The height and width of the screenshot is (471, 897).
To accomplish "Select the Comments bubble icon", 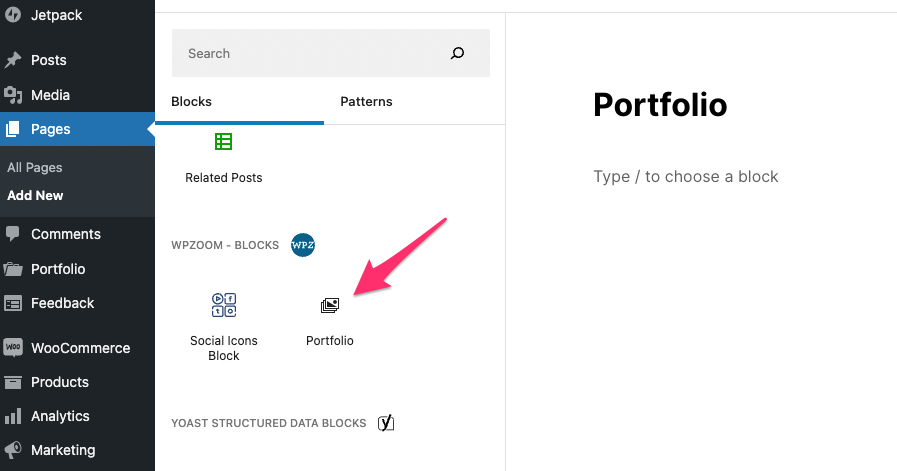I will (13, 234).
